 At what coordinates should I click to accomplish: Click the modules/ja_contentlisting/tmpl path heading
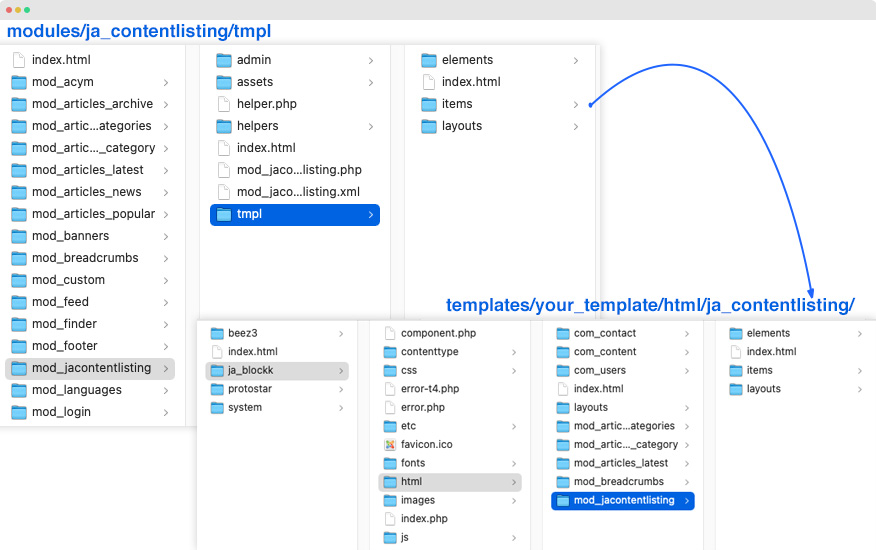click(139, 31)
